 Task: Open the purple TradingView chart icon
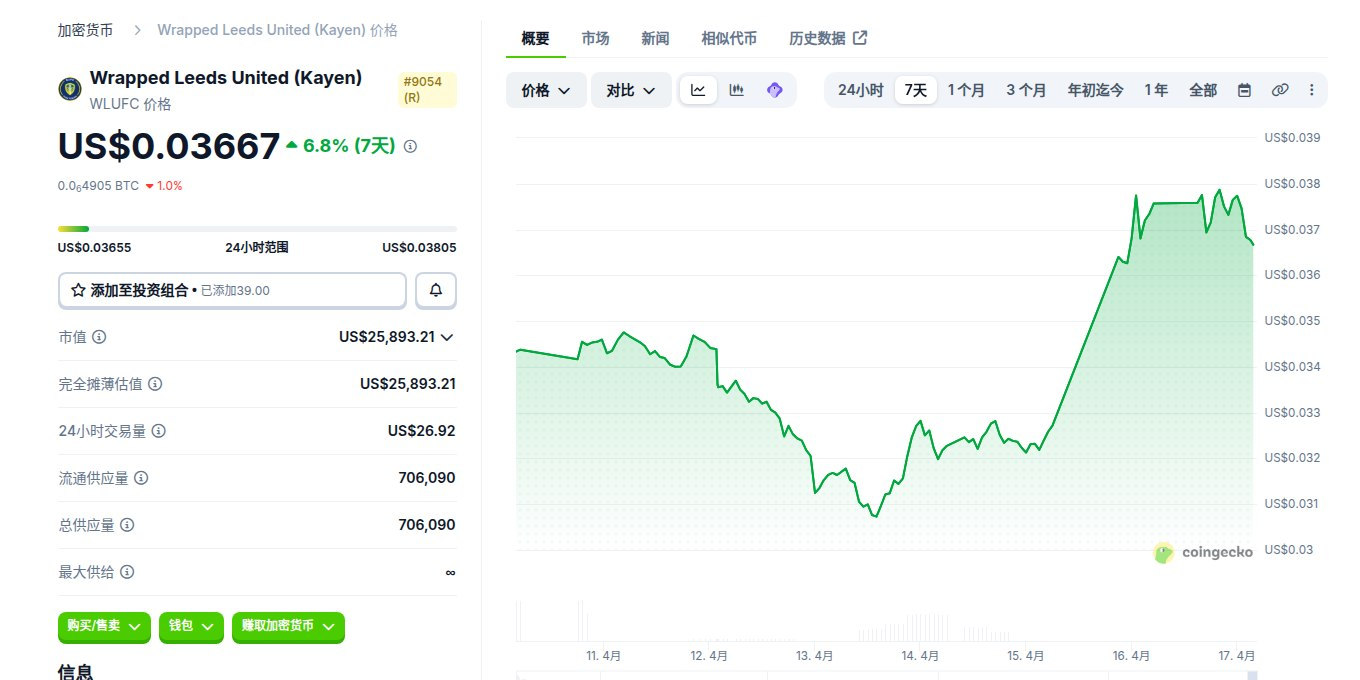[774, 90]
